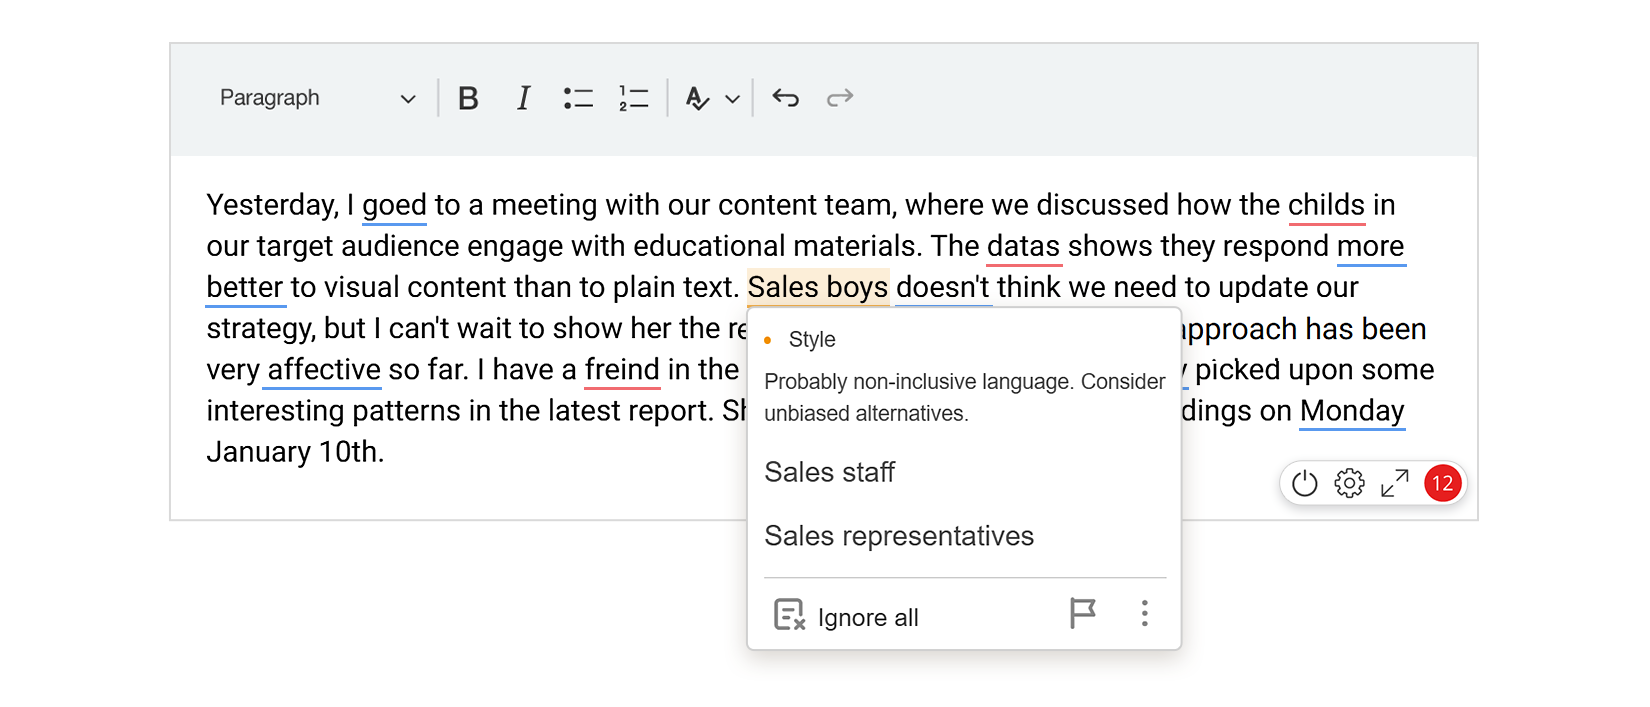1650x707 pixels.
Task: Choose the 'Sales representatives' suggestion
Action: 899,536
